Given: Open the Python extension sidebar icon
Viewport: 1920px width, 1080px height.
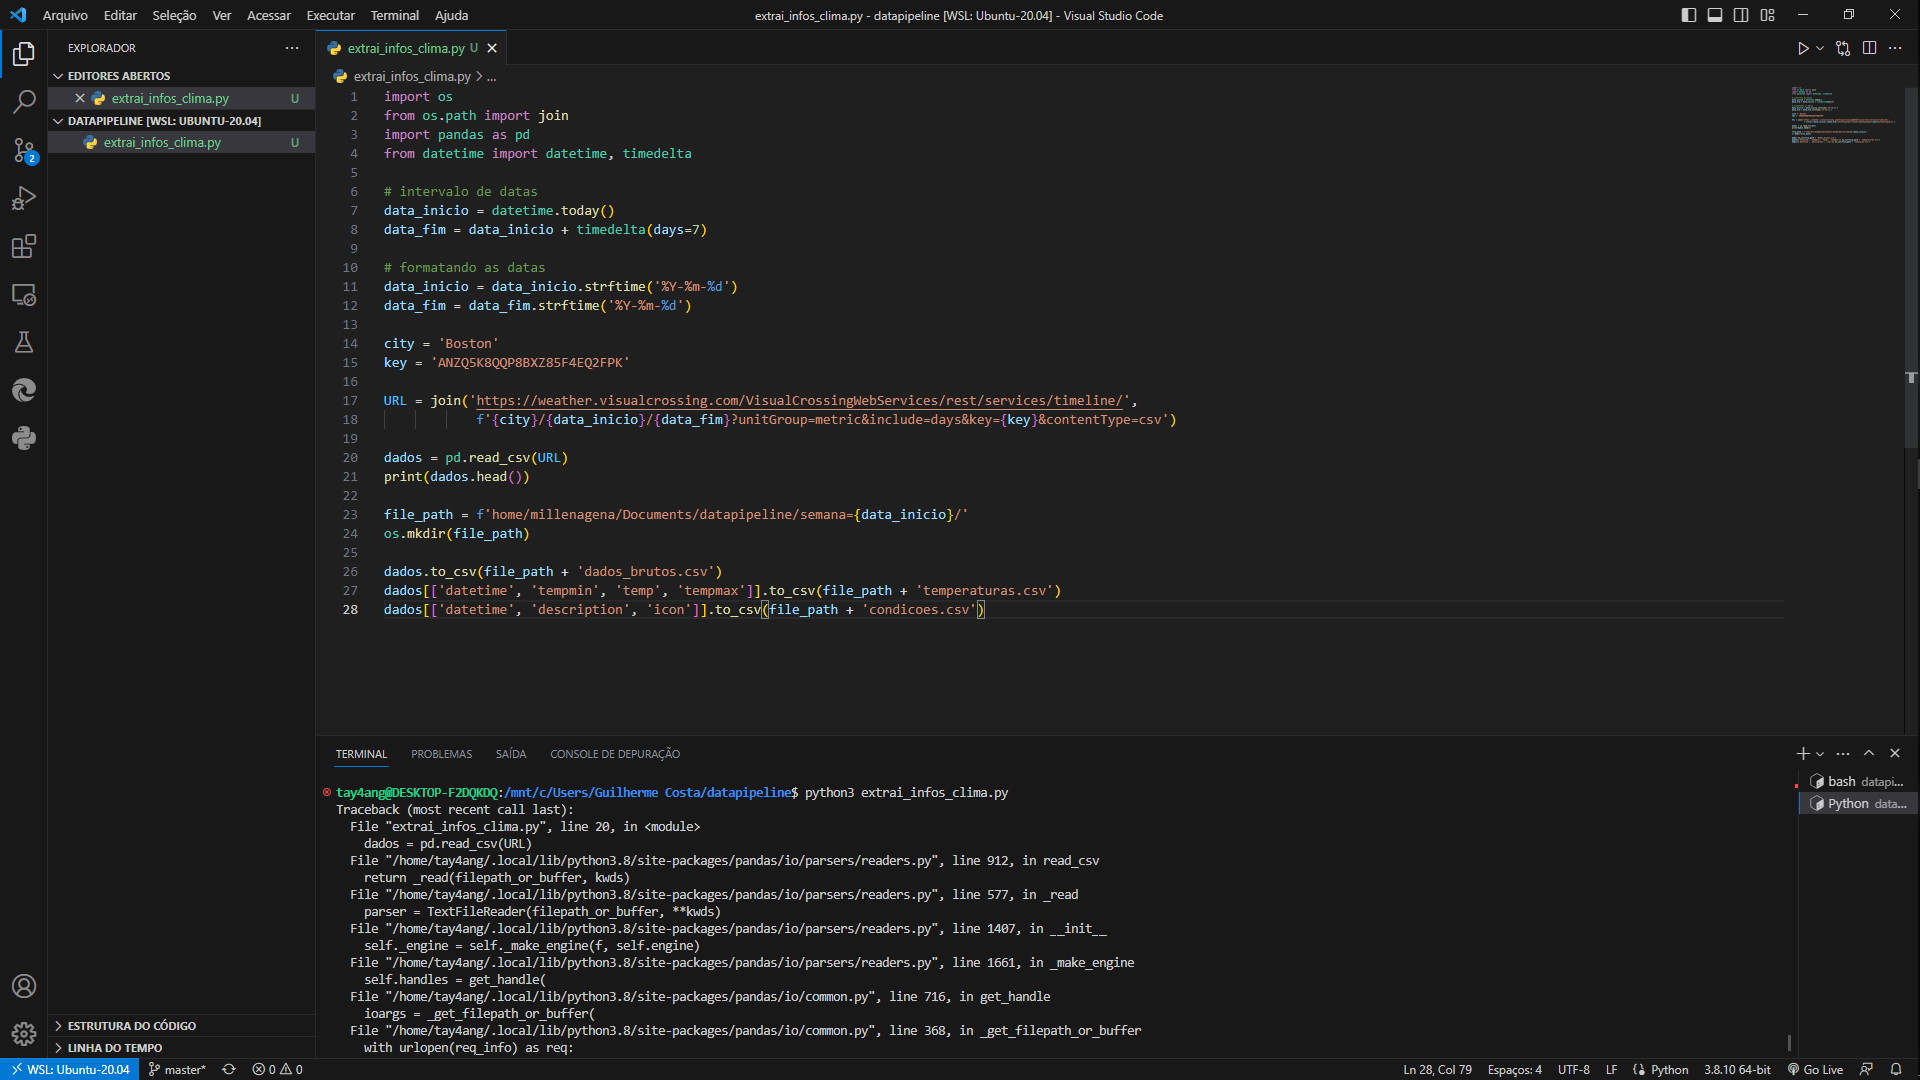Looking at the screenshot, I should click(x=24, y=438).
